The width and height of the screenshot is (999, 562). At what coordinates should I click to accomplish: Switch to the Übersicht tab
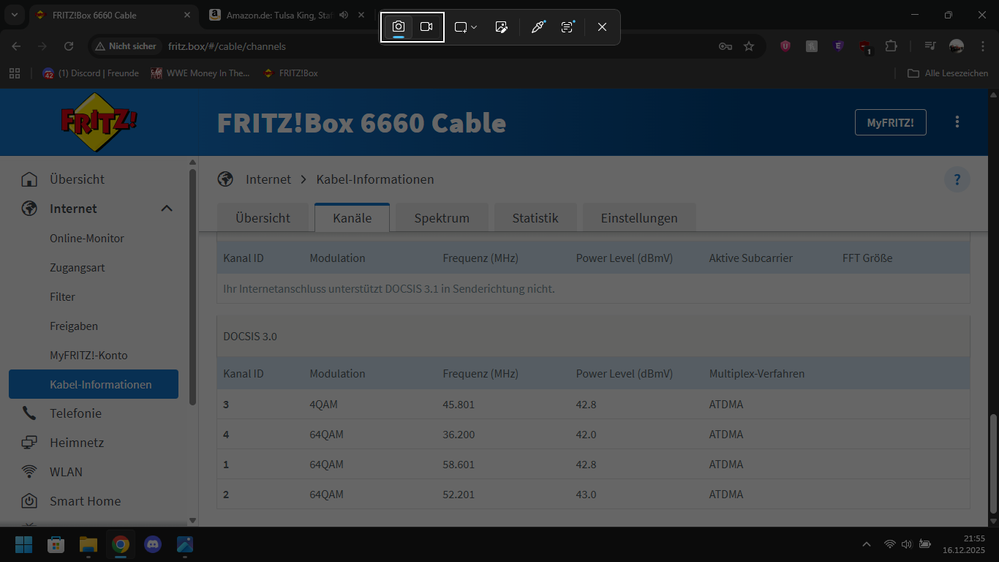click(x=262, y=218)
